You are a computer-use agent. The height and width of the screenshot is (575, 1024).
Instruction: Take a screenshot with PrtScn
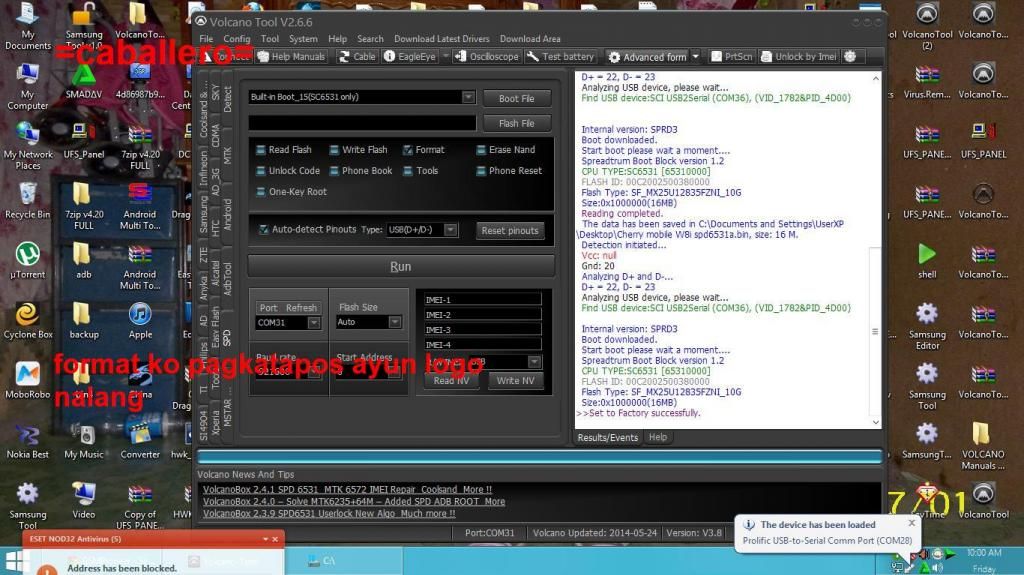pos(731,57)
